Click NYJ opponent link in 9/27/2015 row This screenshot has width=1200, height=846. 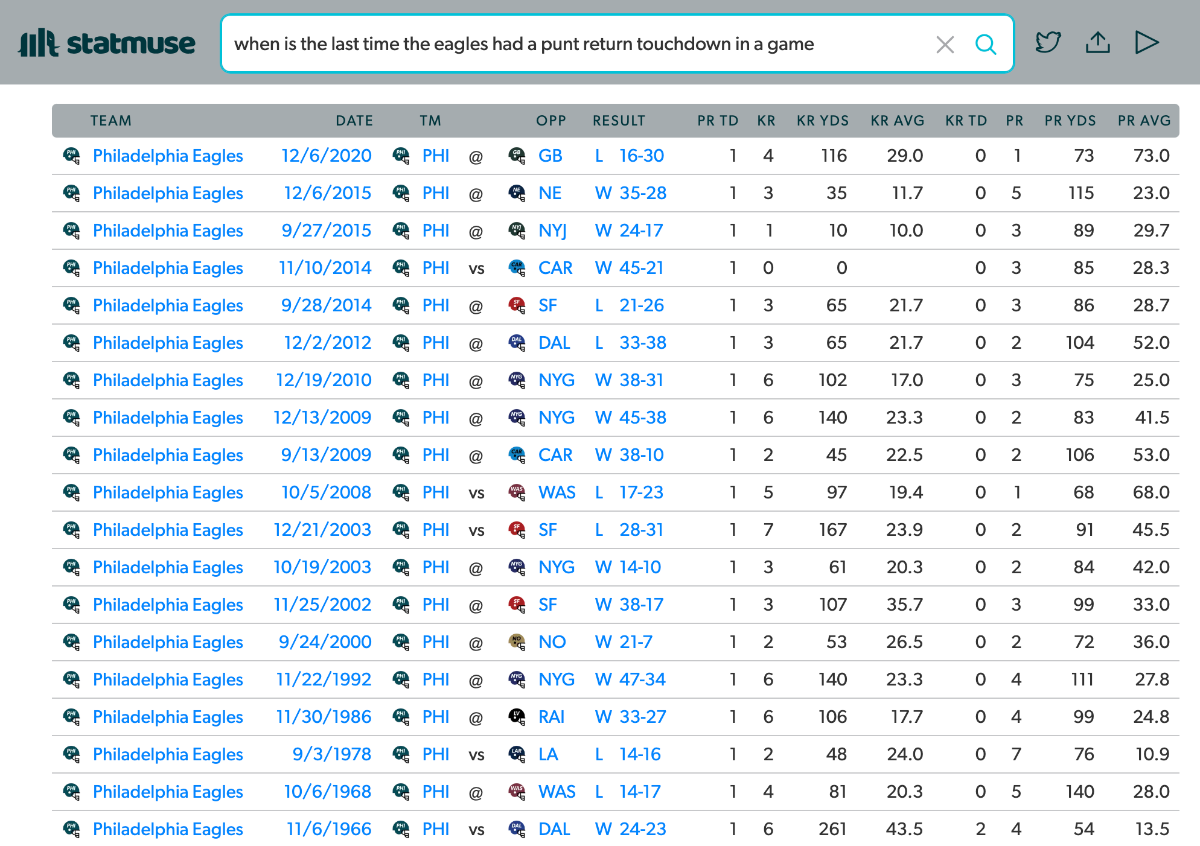click(x=552, y=231)
